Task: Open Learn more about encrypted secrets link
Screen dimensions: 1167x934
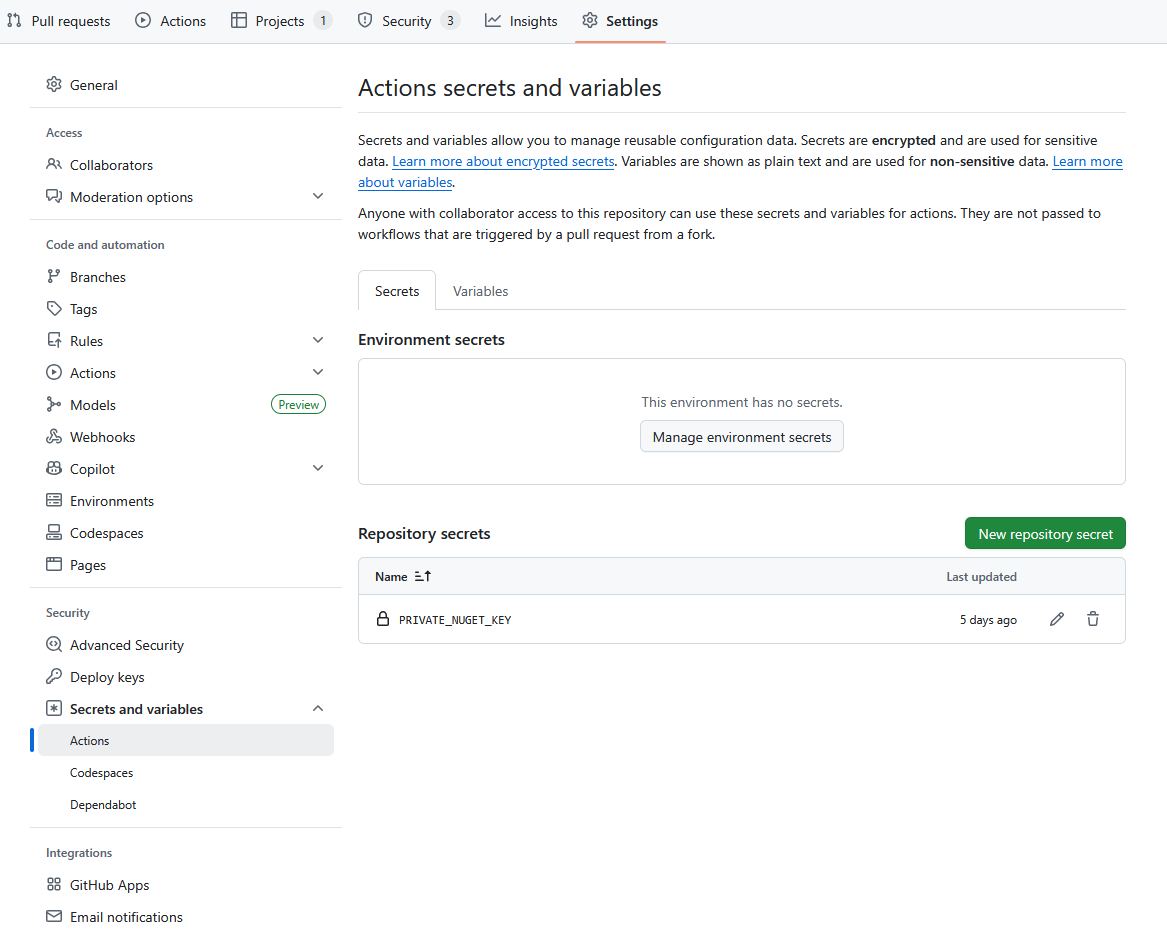Action: tap(503, 162)
